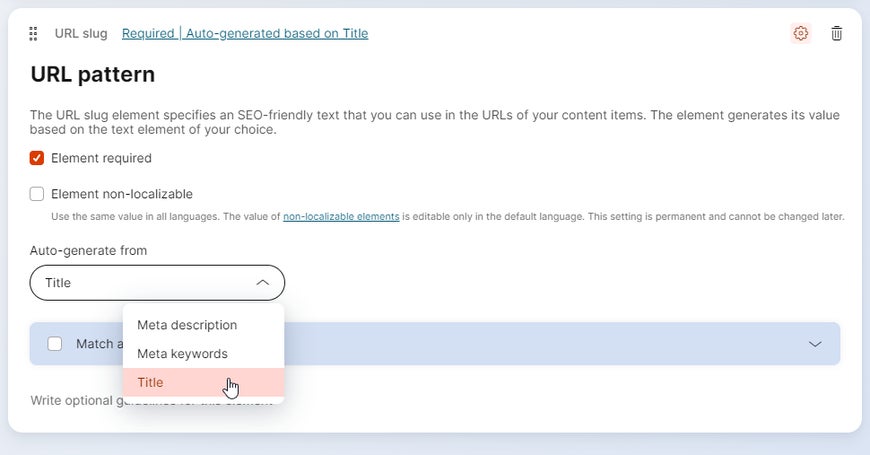The image size is (870, 455).
Task: Select the Meta keywords option
Action: (x=182, y=354)
